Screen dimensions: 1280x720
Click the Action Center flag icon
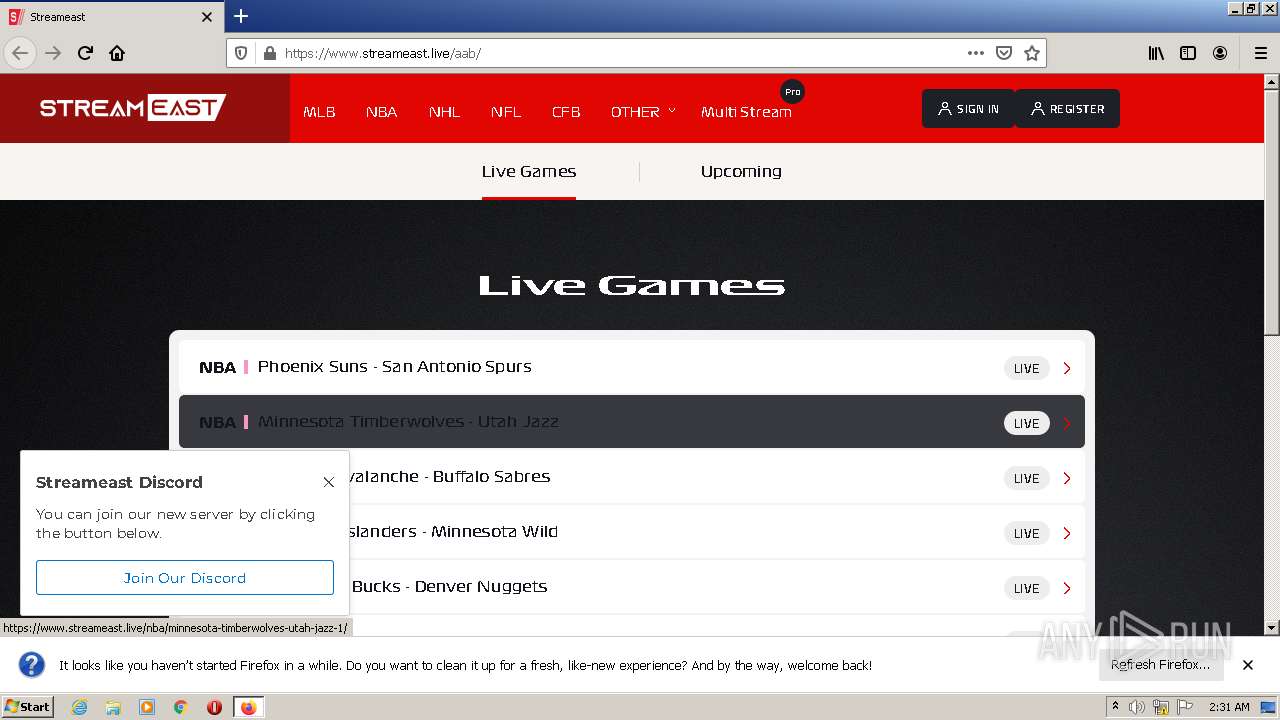pos(1185,707)
